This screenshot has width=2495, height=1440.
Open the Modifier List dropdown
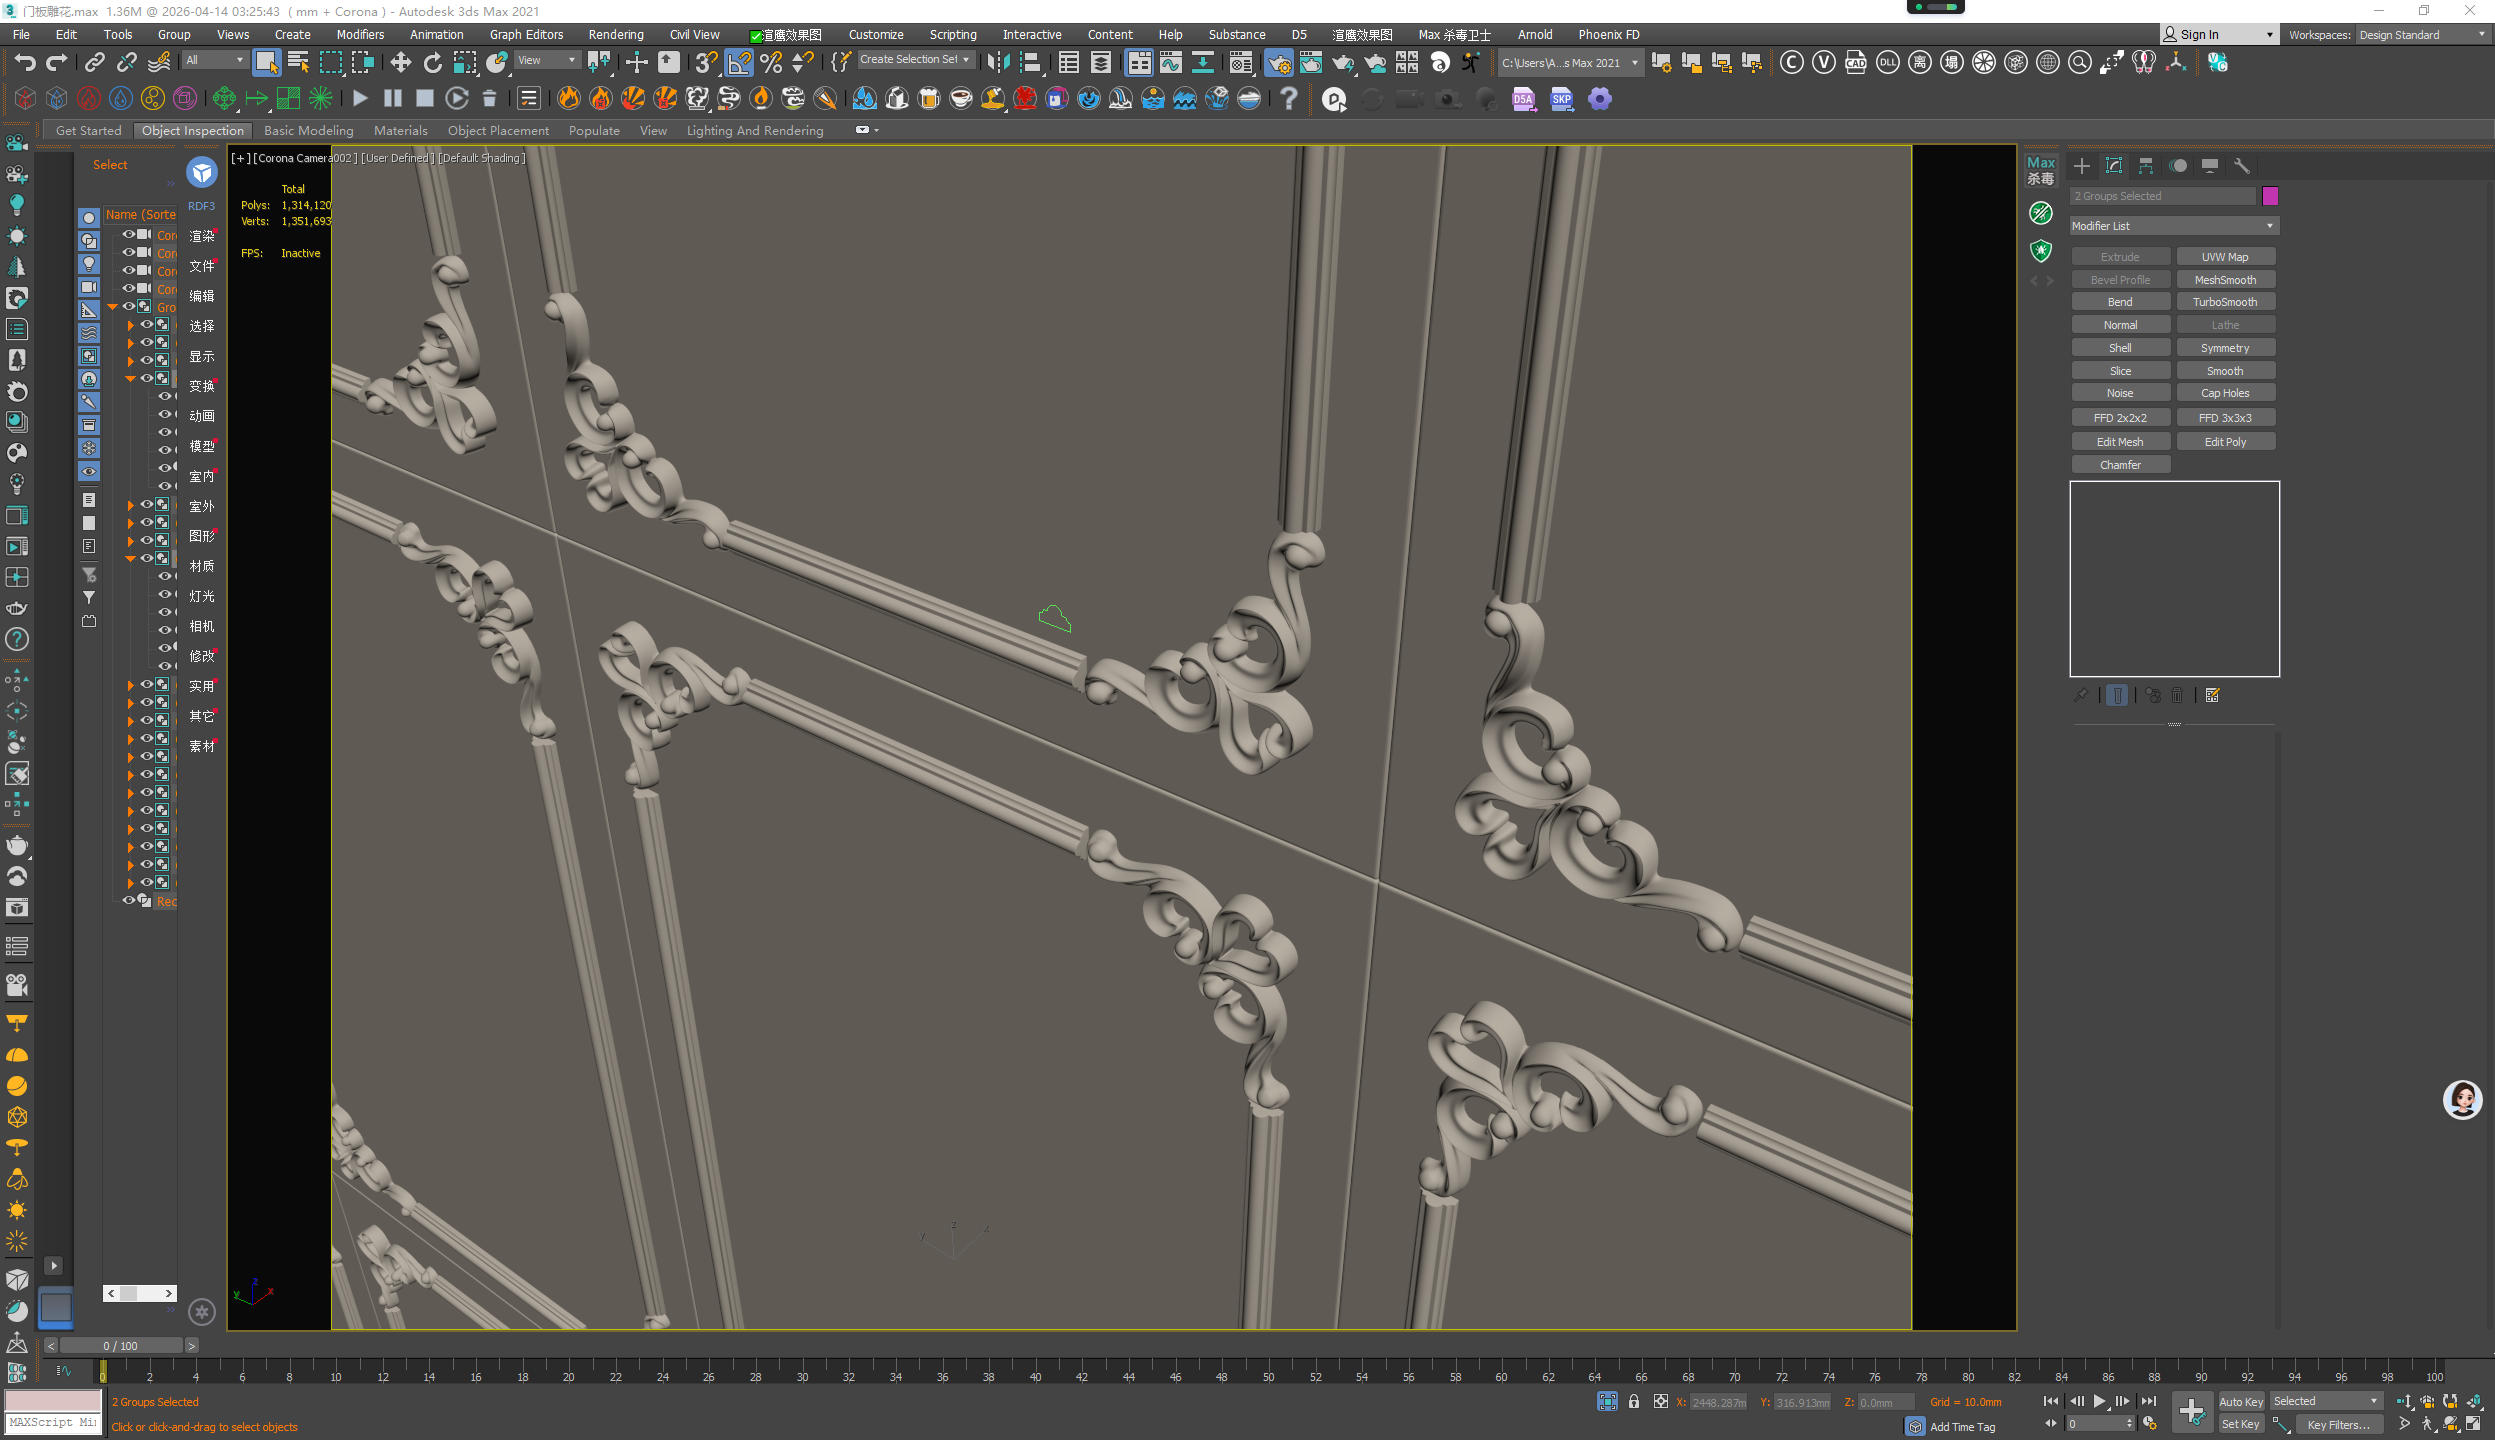2174,226
